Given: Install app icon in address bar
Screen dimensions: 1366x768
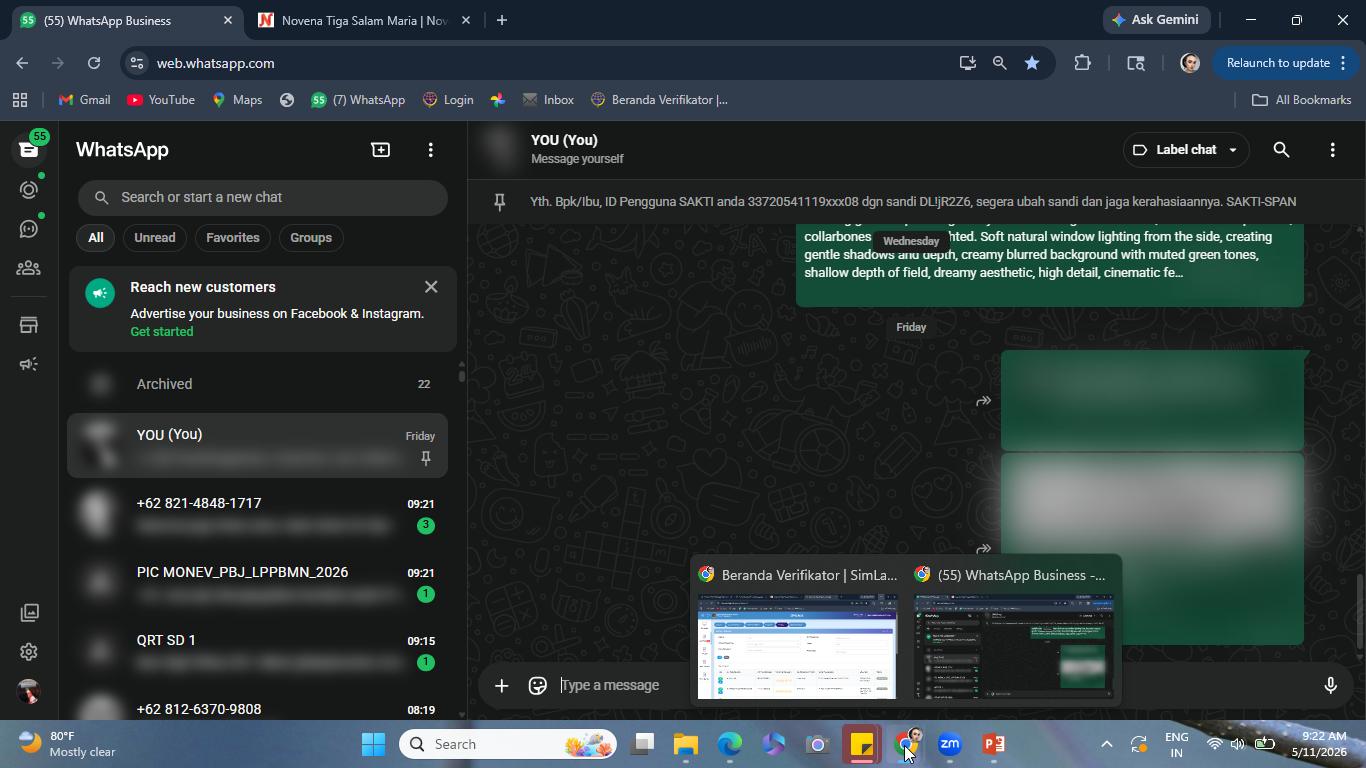Looking at the screenshot, I should point(967,63).
